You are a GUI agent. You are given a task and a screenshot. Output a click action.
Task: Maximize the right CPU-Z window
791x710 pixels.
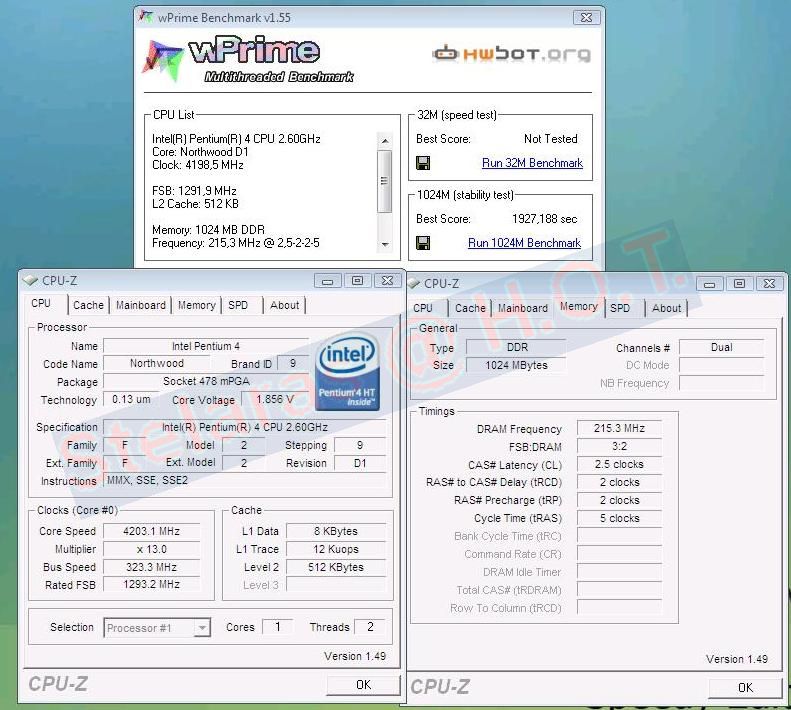click(739, 284)
